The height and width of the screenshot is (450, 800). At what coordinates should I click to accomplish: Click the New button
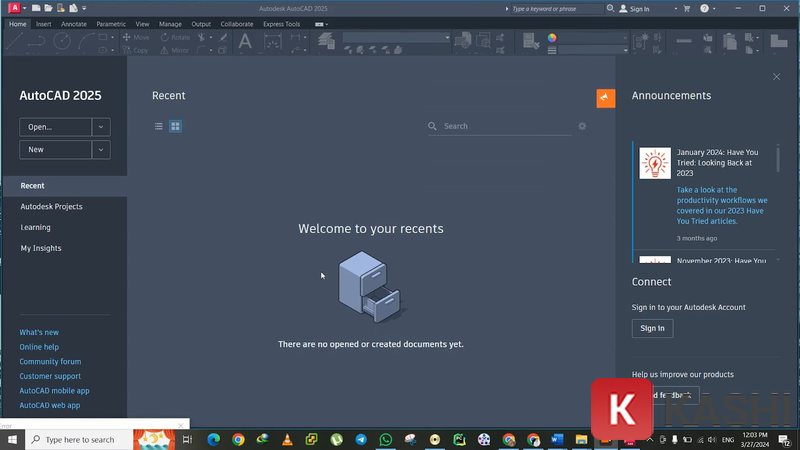pyautogui.click(x=56, y=149)
